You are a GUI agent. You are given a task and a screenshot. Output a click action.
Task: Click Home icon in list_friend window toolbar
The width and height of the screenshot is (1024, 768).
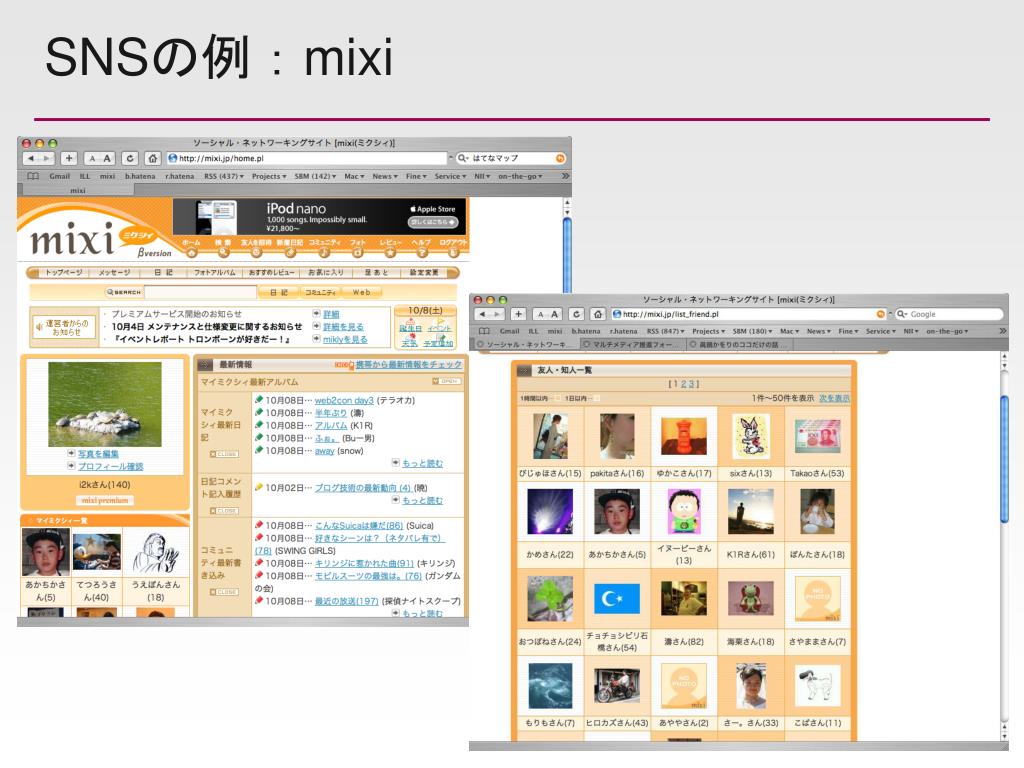tap(598, 314)
